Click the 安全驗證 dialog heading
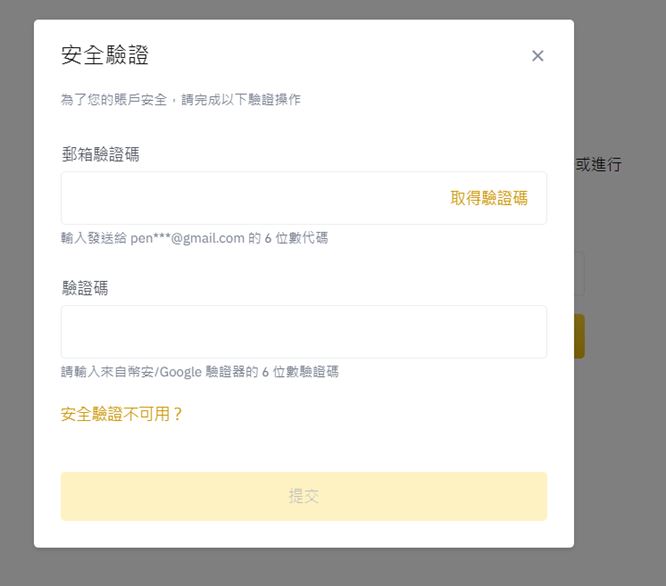Viewport: 666px width, 586px height. click(x=105, y=56)
